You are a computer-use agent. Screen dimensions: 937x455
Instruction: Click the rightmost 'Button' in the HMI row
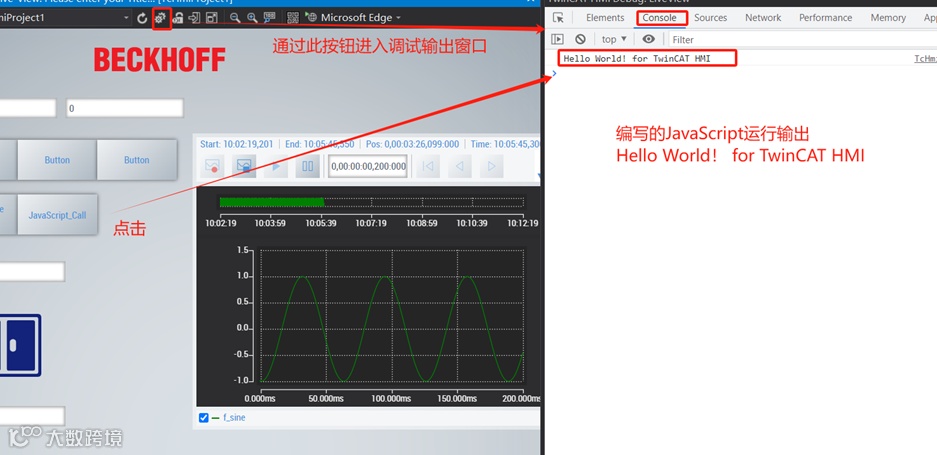point(137,160)
